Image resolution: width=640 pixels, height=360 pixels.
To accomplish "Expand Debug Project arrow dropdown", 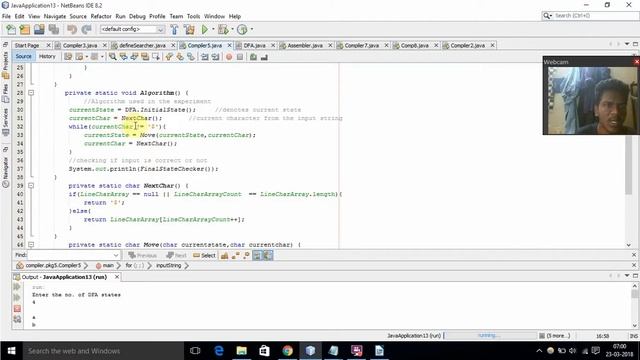I will (x=232, y=29).
